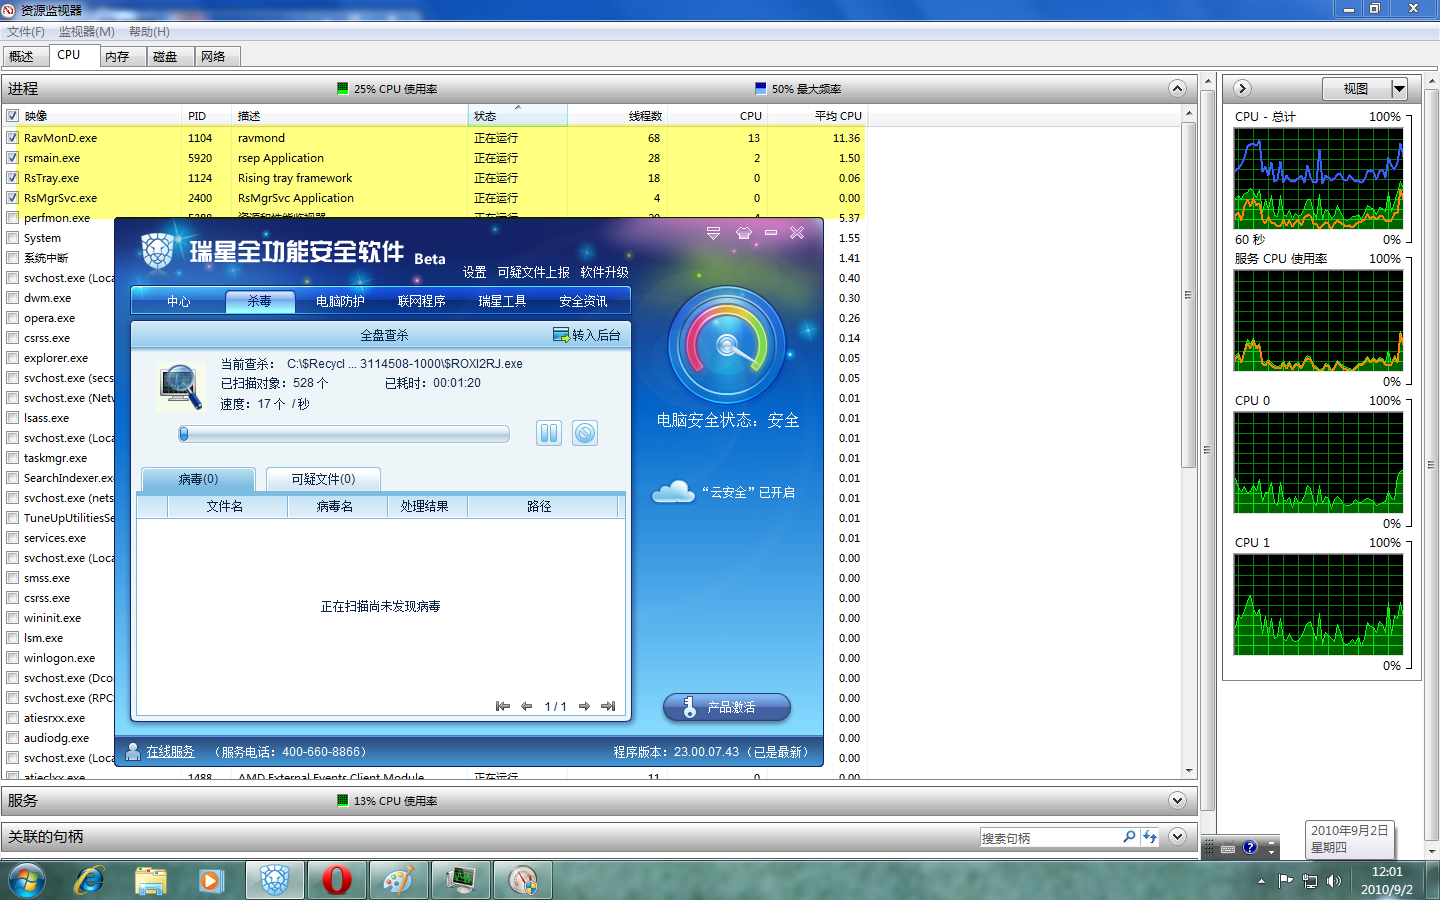This screenshot has width=1440, height=900.
Task: Open Windows Media Player from the taskbar
Action: 211,880
